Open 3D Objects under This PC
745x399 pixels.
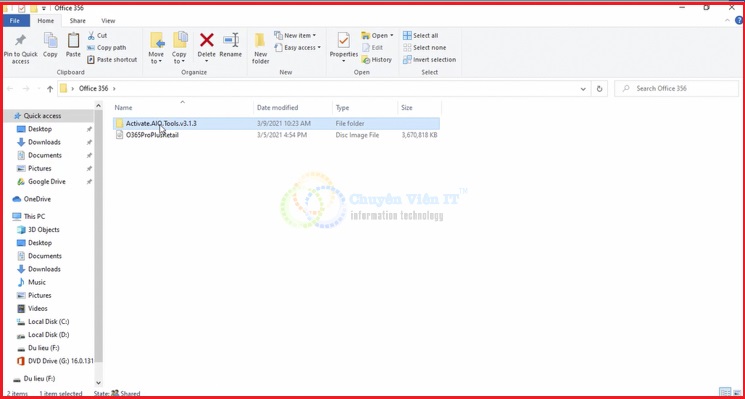44,229
